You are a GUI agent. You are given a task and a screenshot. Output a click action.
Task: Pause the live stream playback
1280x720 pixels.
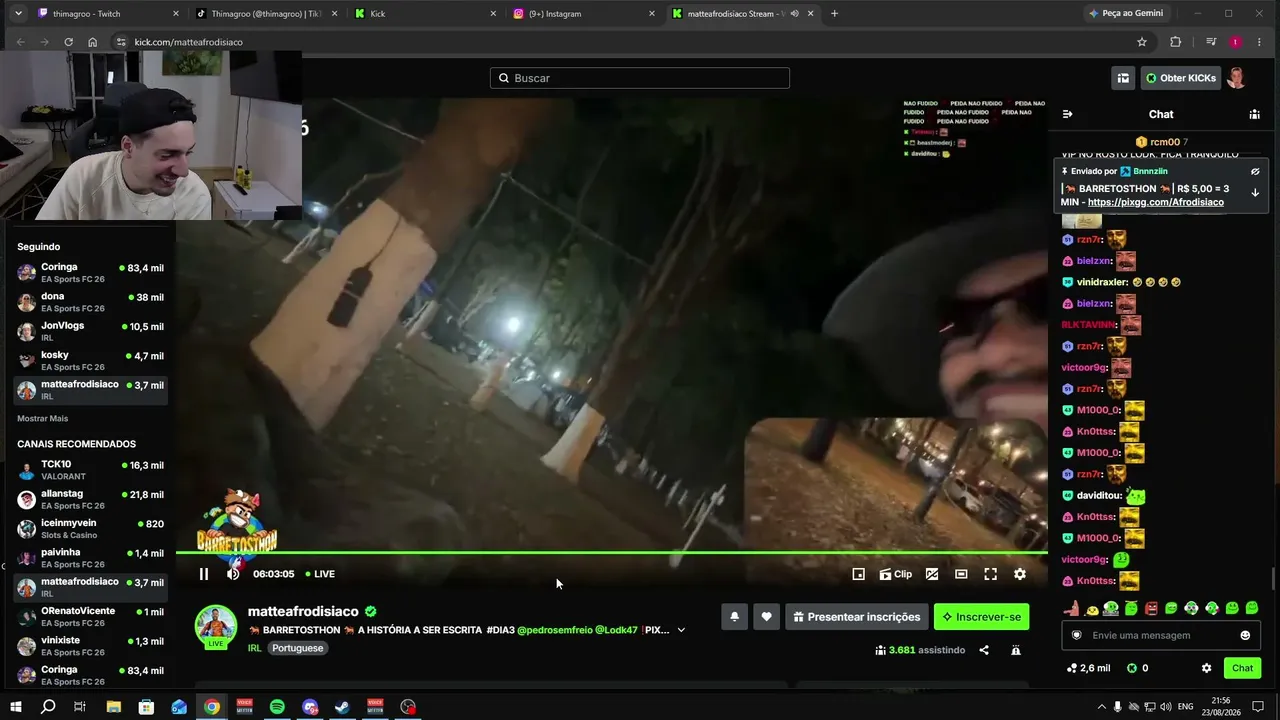point(204,574)
